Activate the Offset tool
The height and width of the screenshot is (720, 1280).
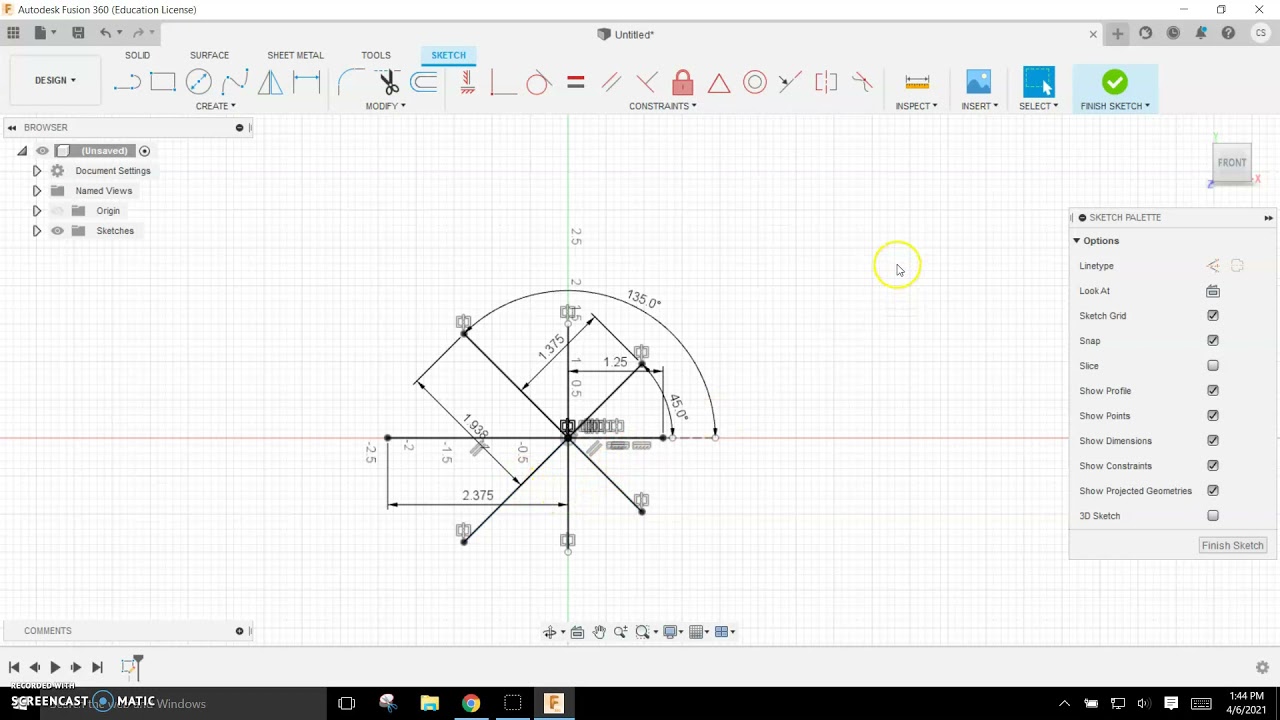(424, 82)
